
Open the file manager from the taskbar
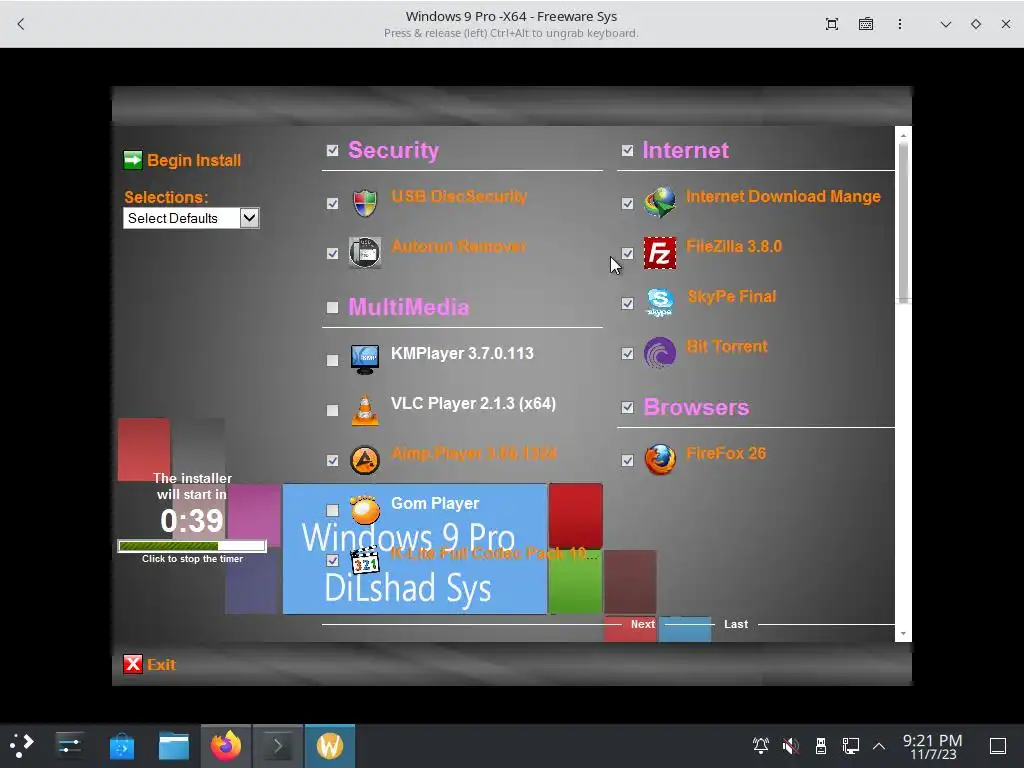(x=174, y=746)
